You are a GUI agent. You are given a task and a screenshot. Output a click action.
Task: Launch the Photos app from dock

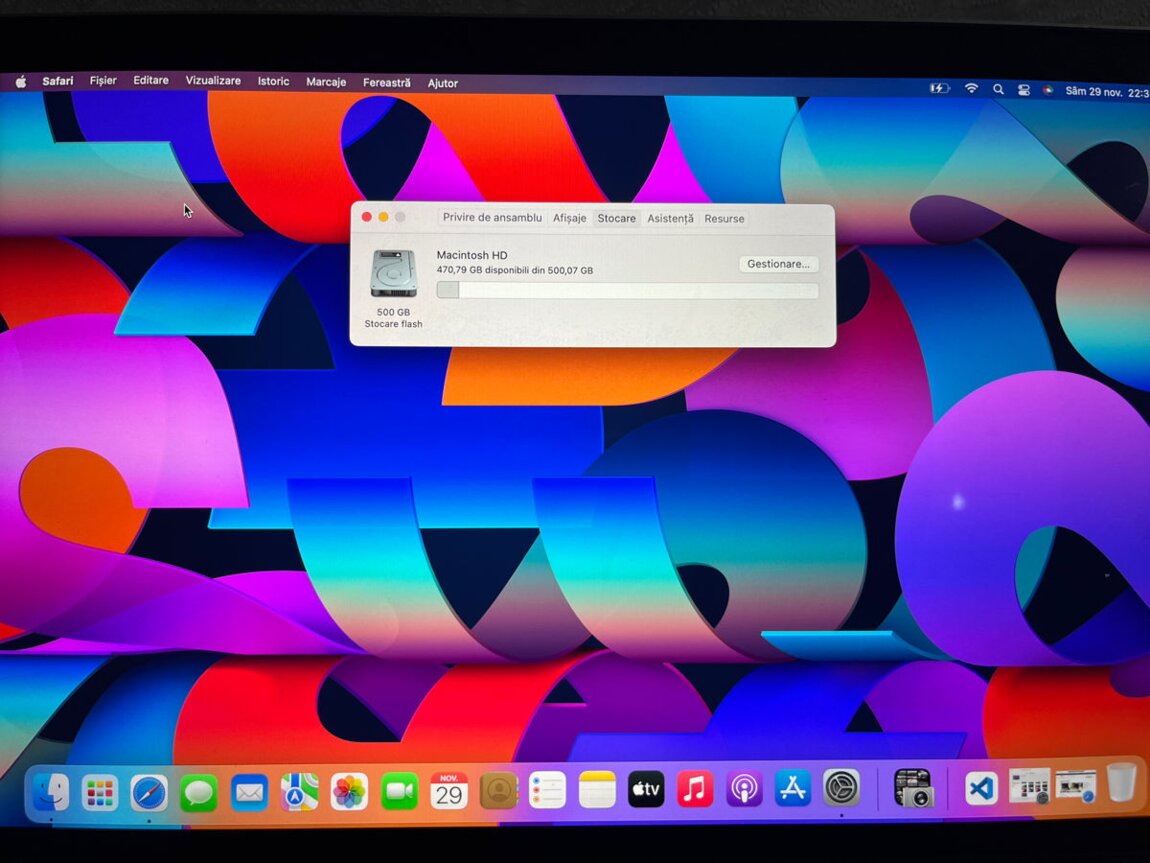click(x=349, y=791)
